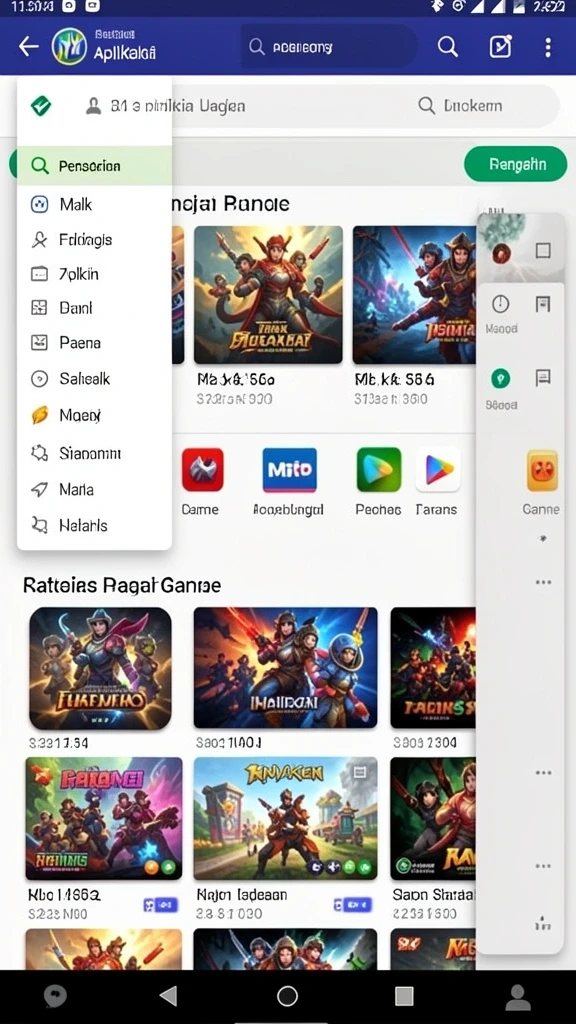The height and width of the screenshot is (1024, 576).
Task: Tap the checkmark square icon in the header
Action: 500,47
